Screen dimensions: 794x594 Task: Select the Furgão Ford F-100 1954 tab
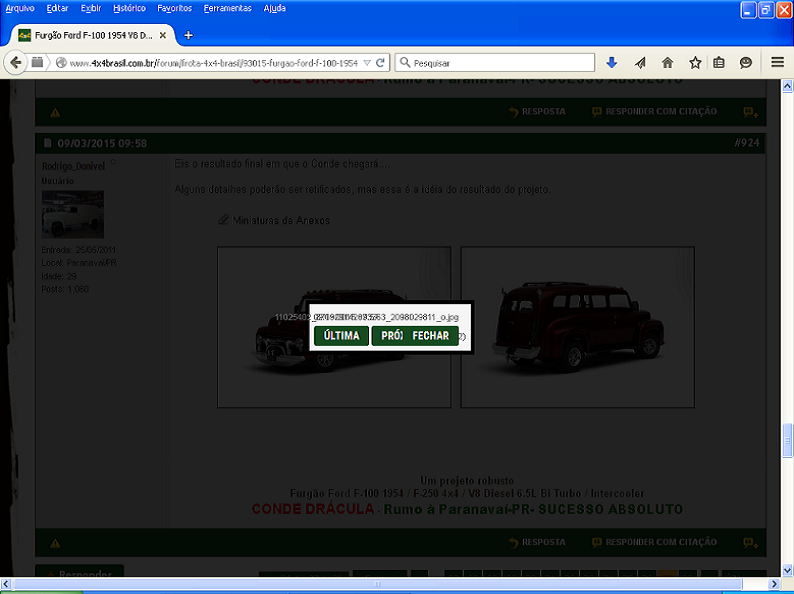point(93,35)
